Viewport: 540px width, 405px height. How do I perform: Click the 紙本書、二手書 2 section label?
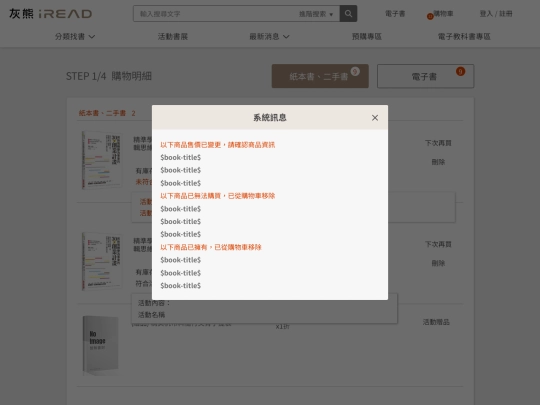(107, 113)
